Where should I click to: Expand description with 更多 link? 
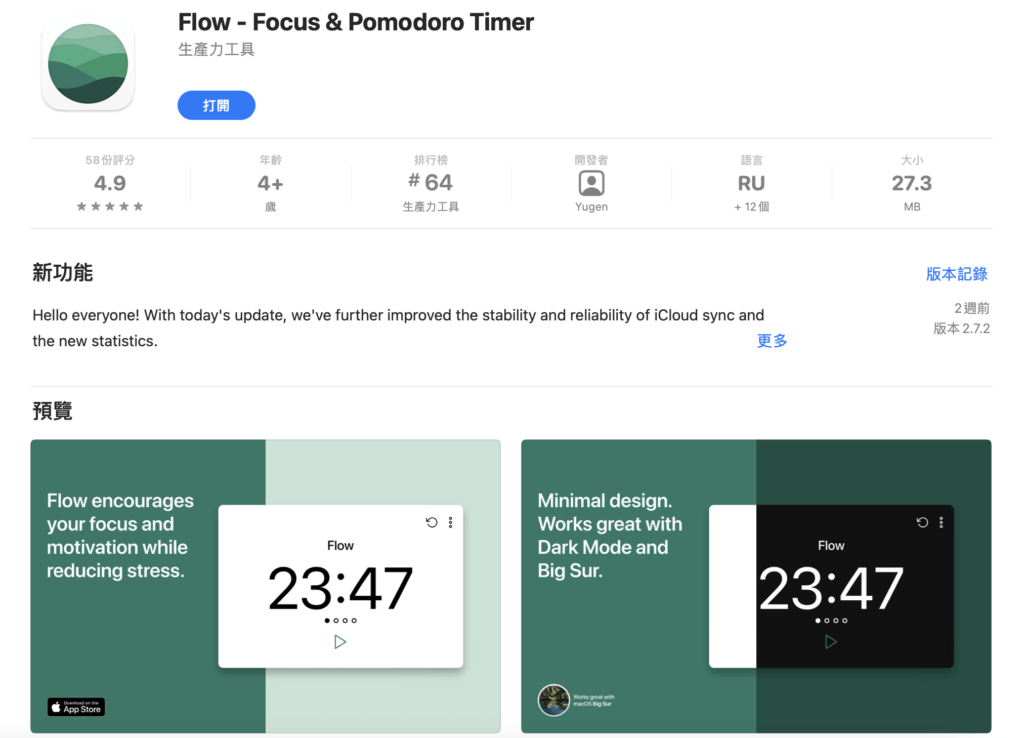point(772,340)
